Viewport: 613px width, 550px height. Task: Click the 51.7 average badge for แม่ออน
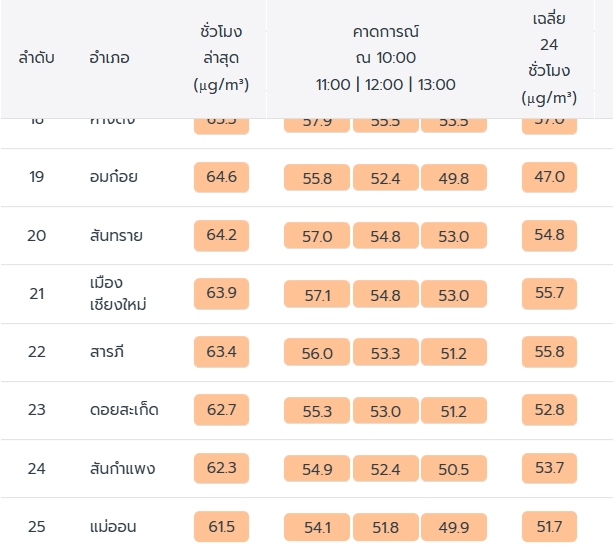click(x=549, y=526)
